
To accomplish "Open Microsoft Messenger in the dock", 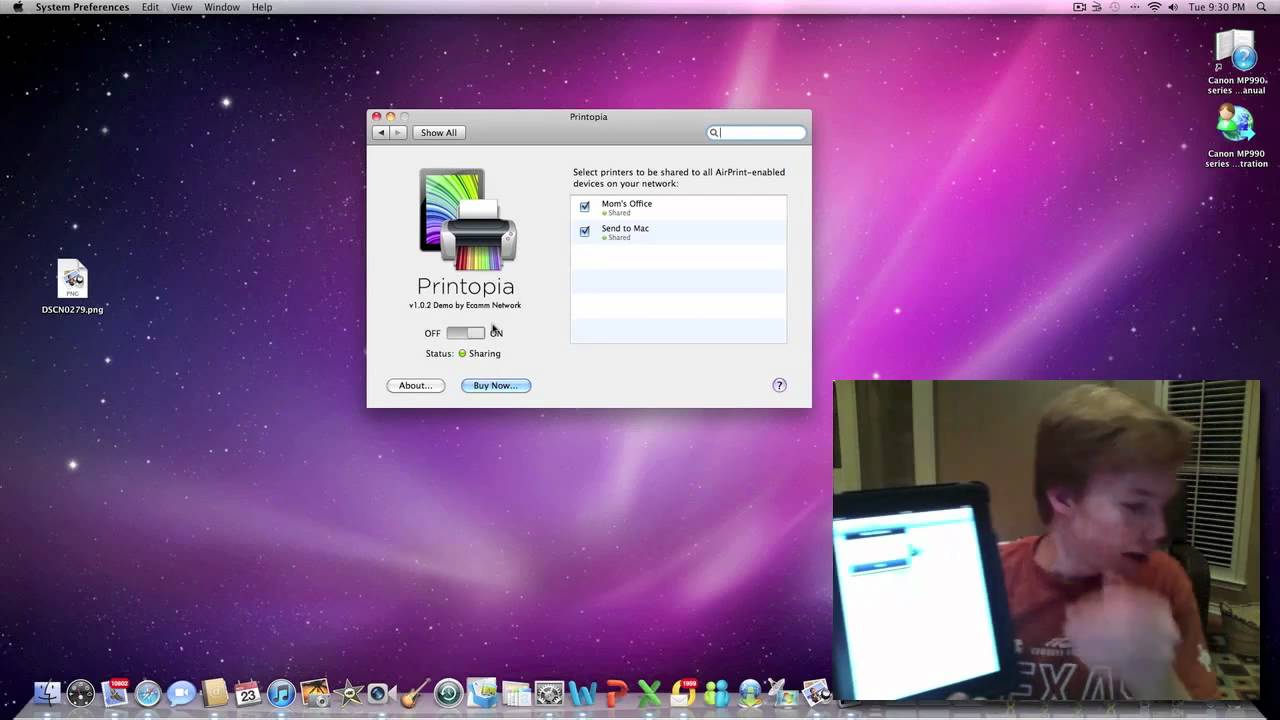I will (x=717, y=692).
